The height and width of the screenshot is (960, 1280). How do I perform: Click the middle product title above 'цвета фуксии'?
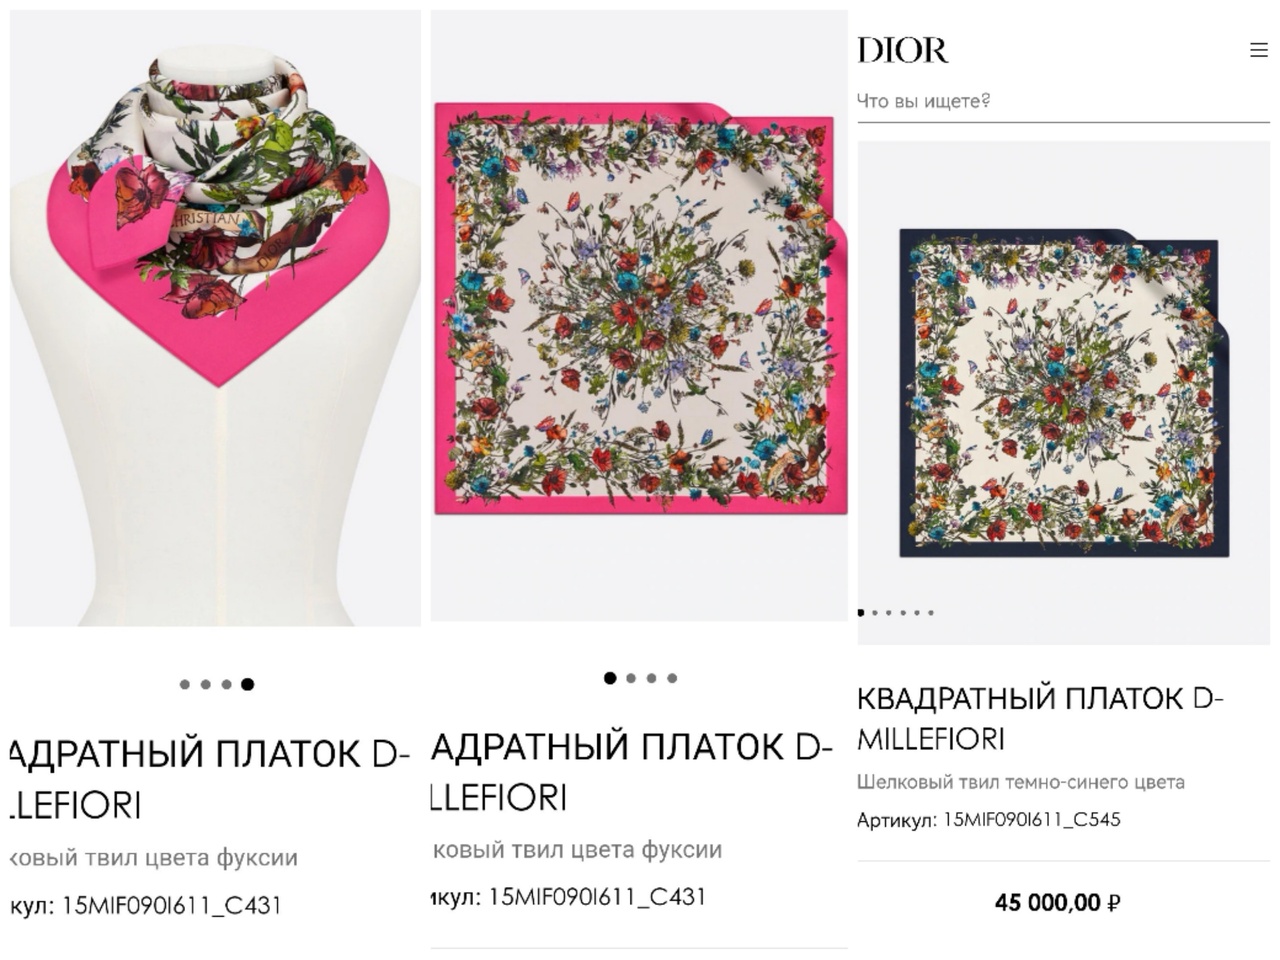pos(631,771)
